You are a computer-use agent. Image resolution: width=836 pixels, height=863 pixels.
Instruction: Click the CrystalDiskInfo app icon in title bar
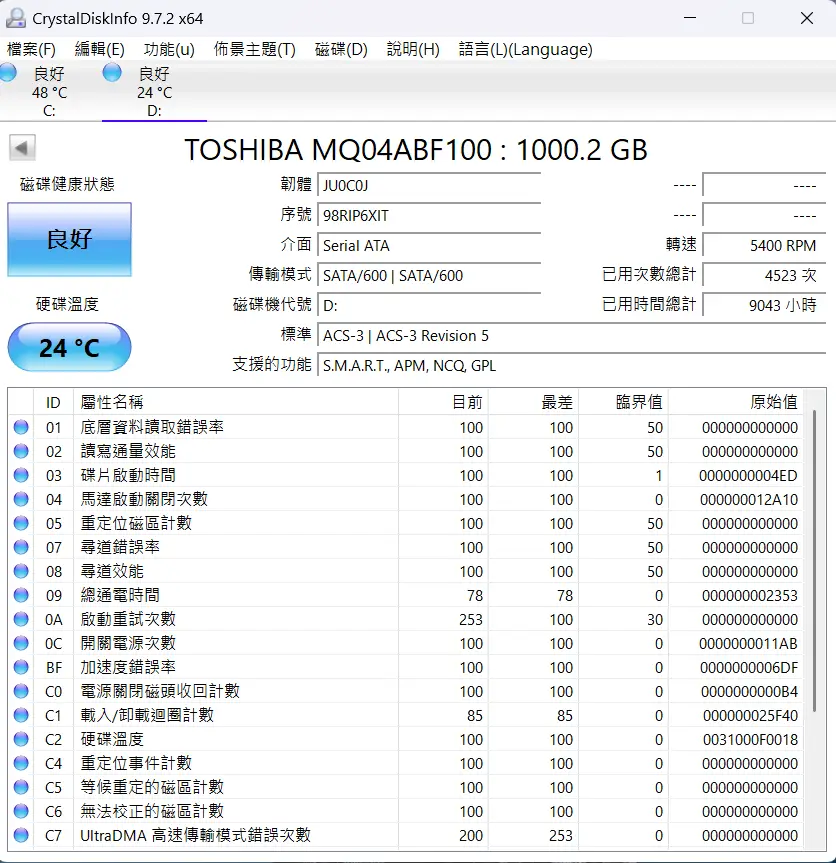pyautogui.click(x=16, y=18)
